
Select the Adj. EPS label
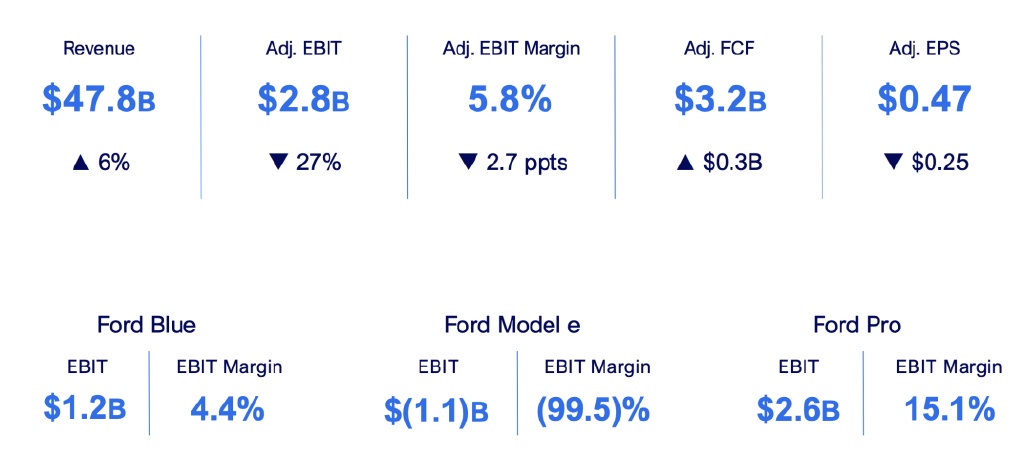pos(924,48)
